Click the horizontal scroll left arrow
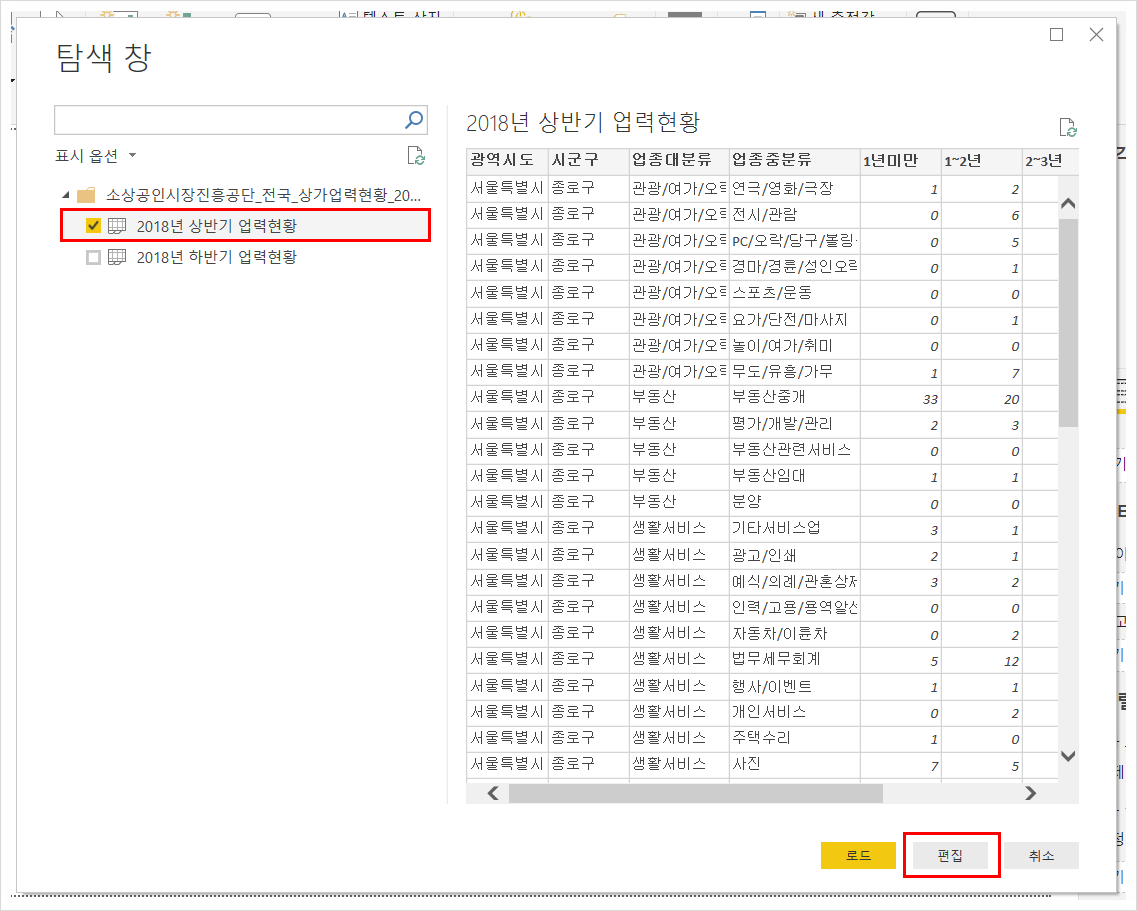Screen dimensions: 1137x911 [x=493, y=793]
